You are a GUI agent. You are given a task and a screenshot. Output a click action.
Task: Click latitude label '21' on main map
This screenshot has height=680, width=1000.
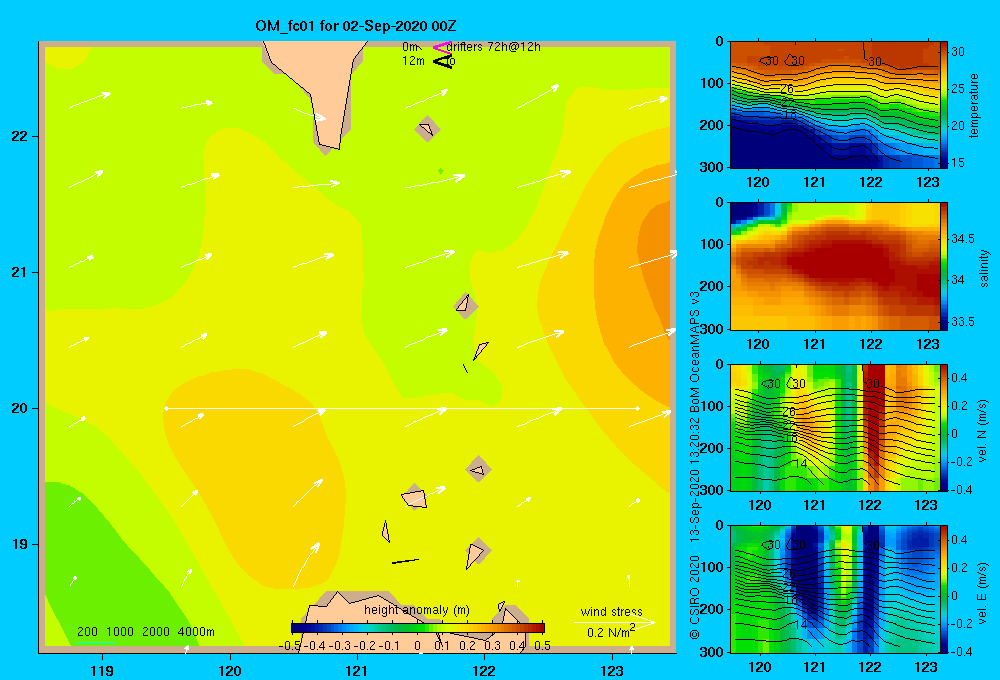click(19, 272)
